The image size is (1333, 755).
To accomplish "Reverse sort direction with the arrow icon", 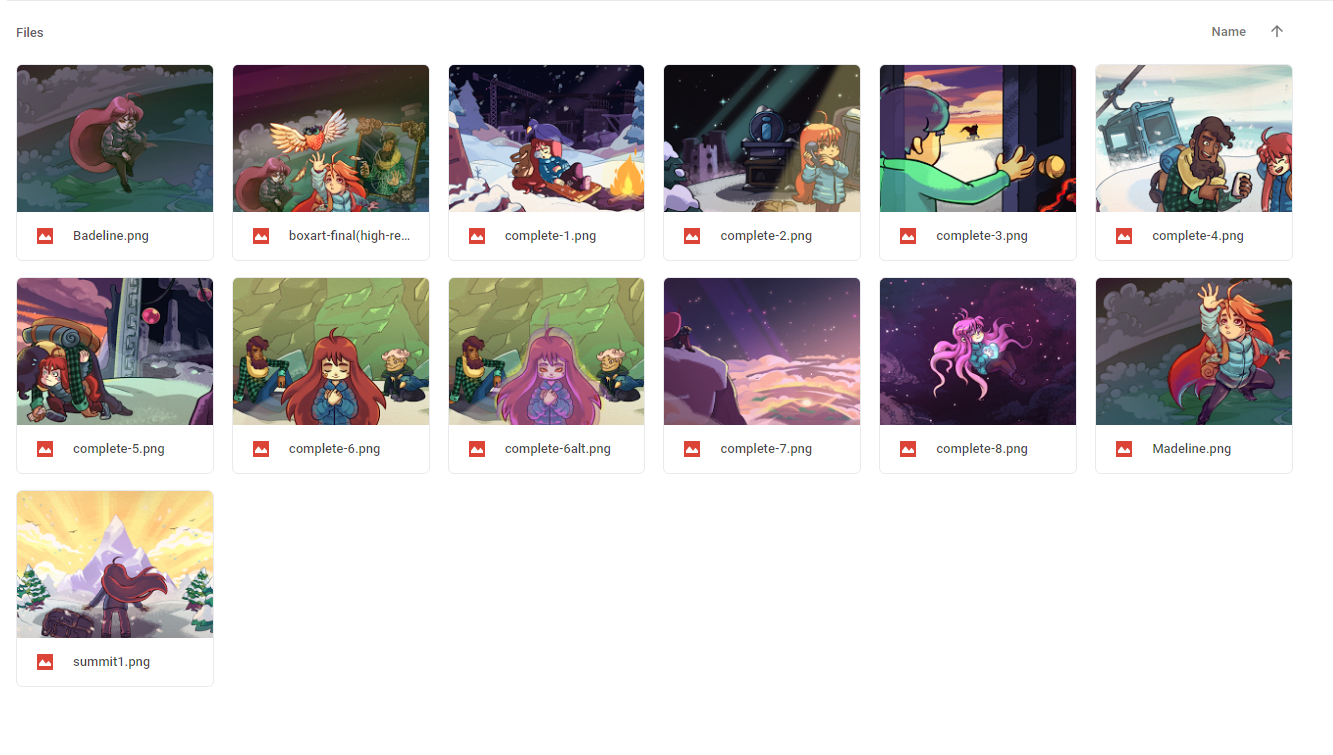I will point(1277,31).
